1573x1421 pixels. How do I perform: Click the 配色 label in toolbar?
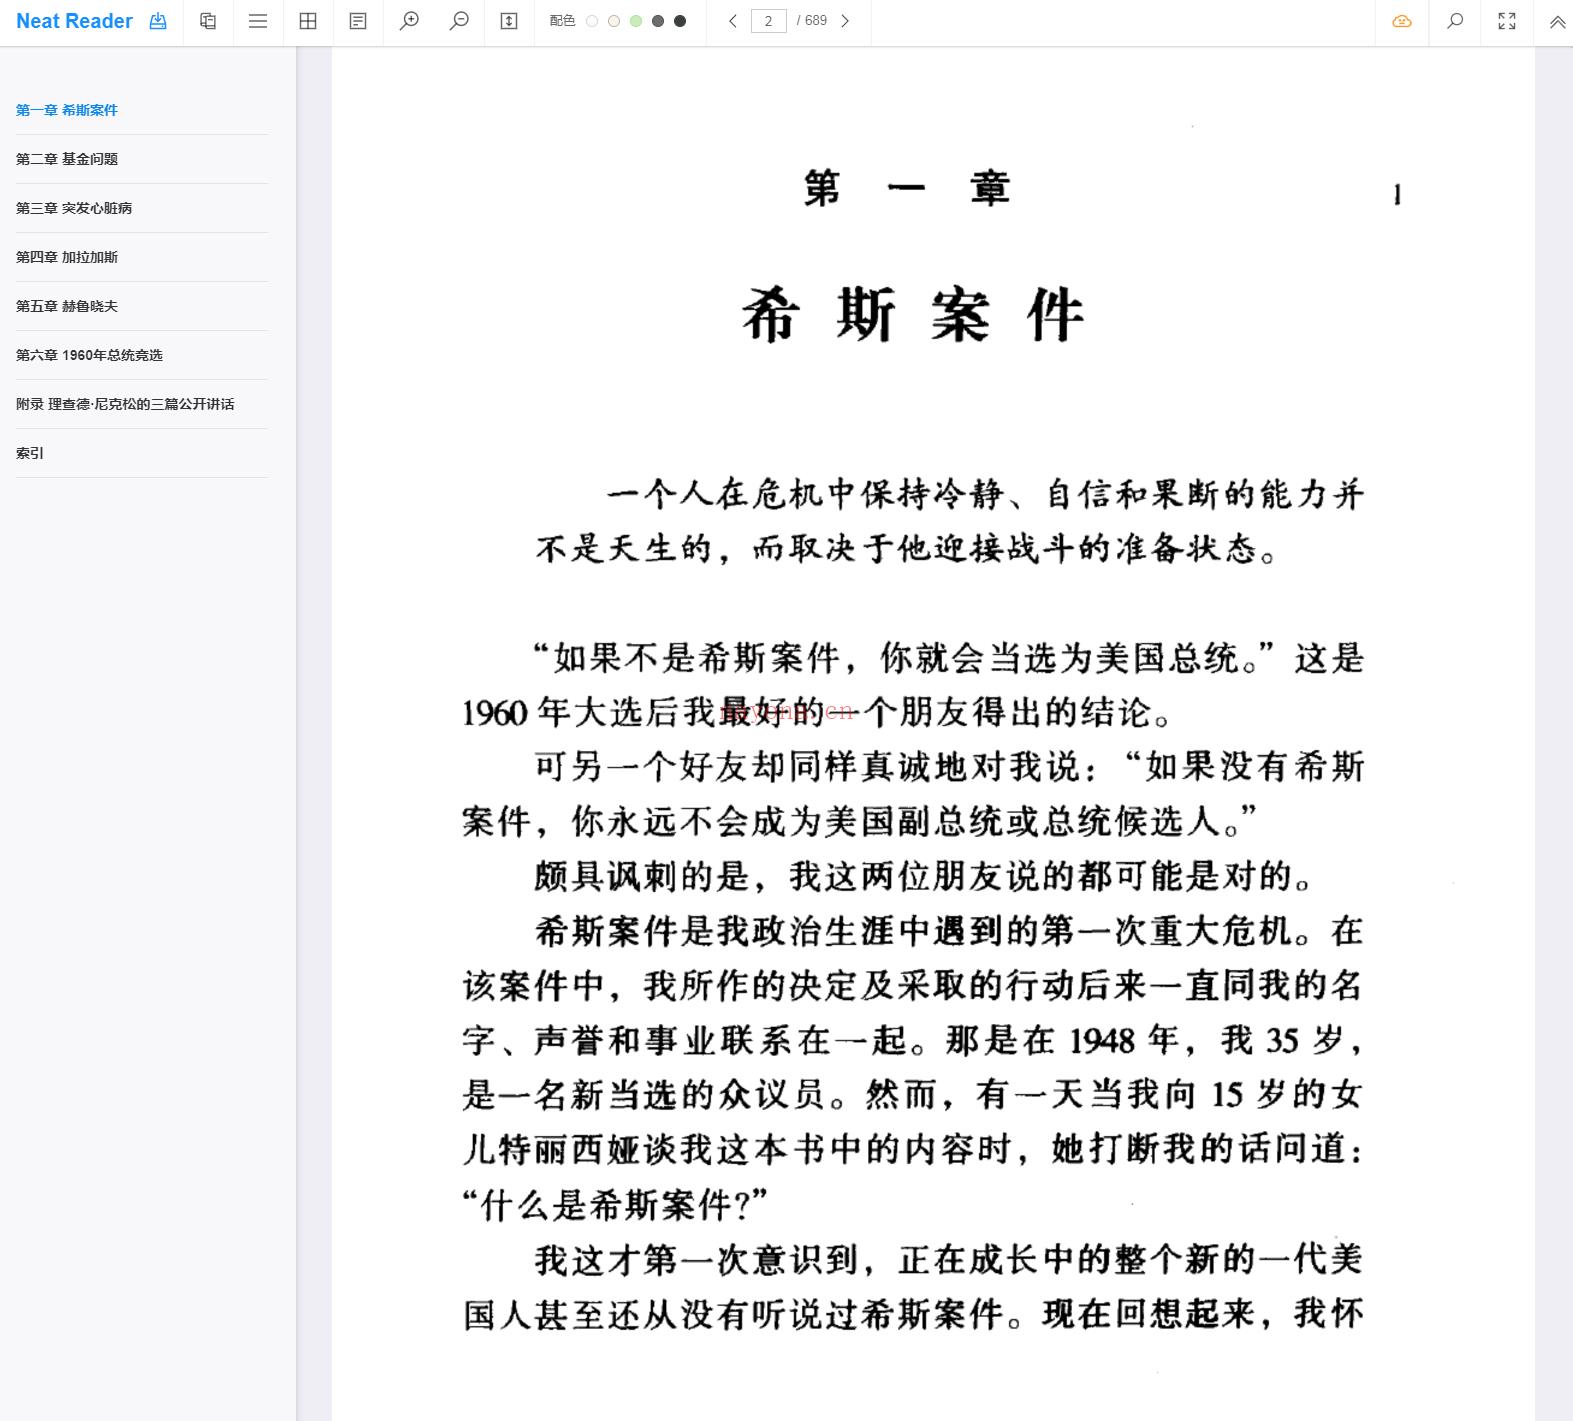click(x=562, y=21)
